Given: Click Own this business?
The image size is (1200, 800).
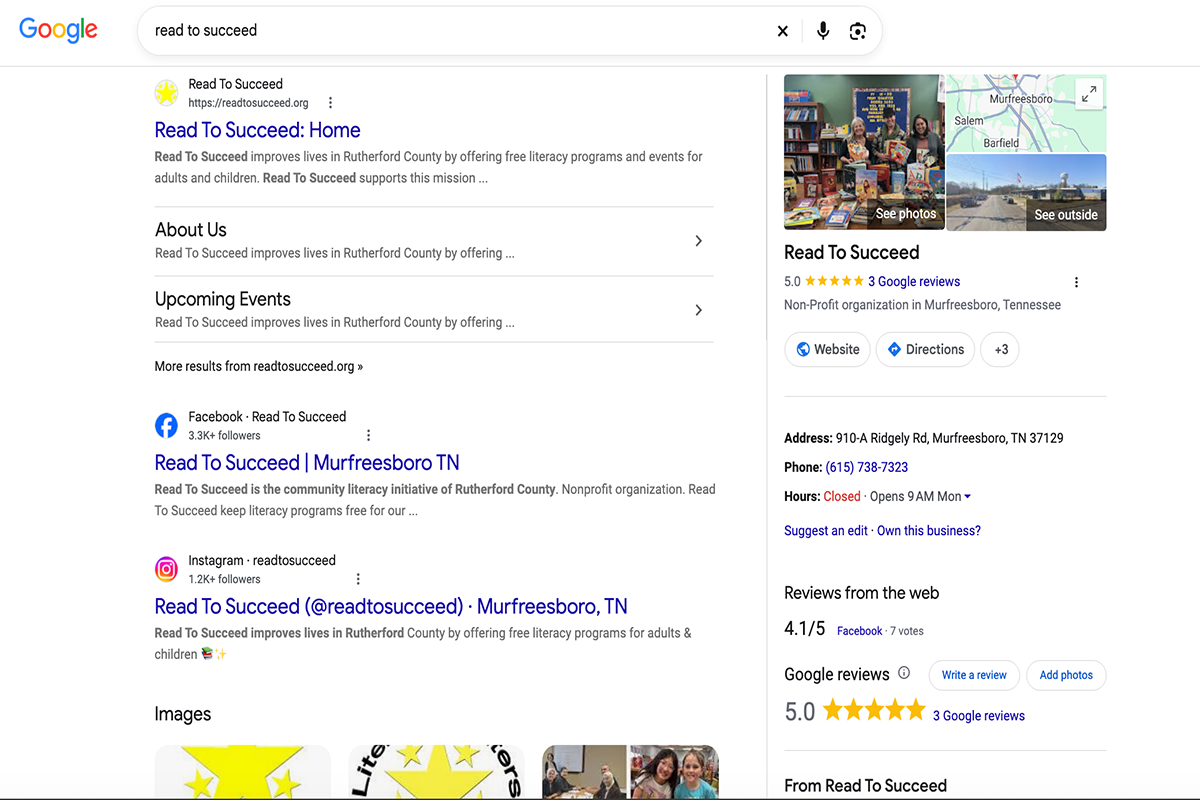Looking at the screenshot, I should tap(929, 531).
